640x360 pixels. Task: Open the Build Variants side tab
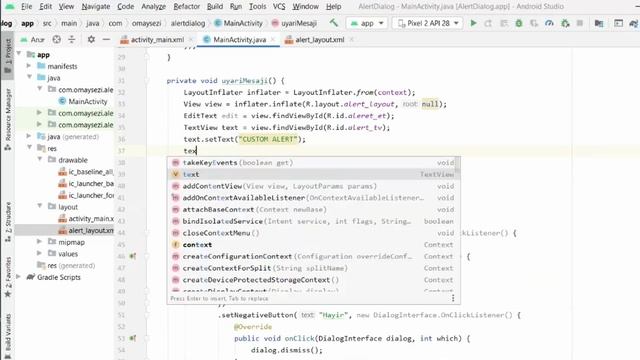[x=7, y=336]
